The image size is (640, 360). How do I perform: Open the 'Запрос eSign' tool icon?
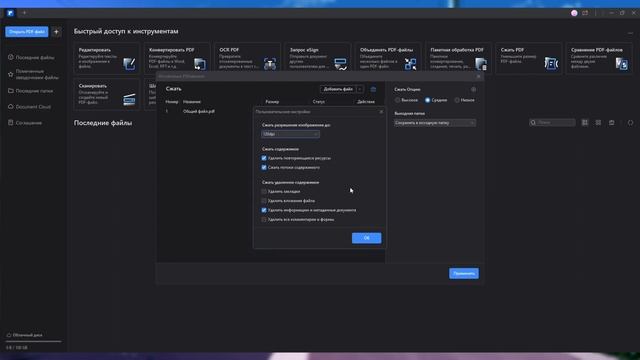(x=340, y=64)
